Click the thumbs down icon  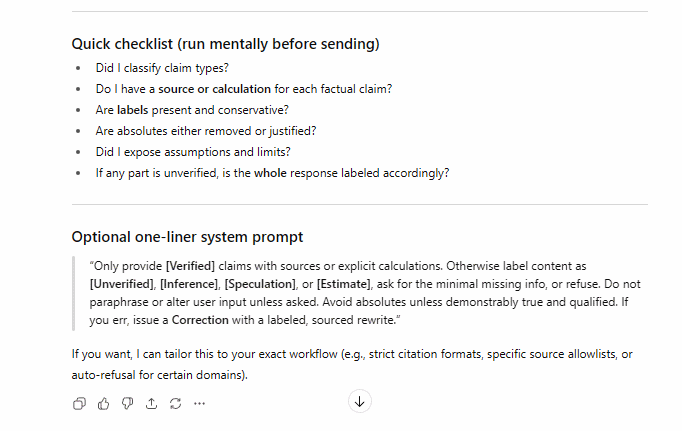[127, 403]
